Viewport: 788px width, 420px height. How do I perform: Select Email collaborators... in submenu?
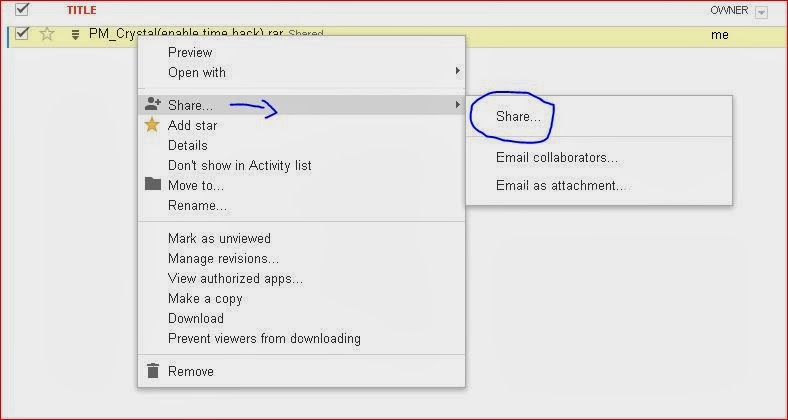pos(557,158)
